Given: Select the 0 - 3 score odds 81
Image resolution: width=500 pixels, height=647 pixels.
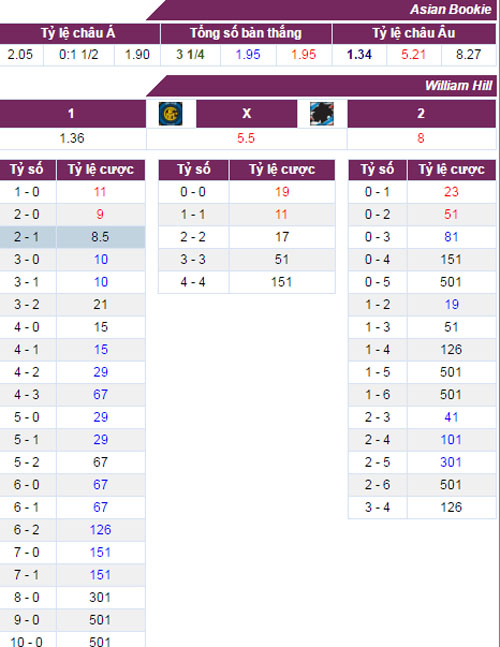Looking at the screenshot, I should click(x=451, y=237).
